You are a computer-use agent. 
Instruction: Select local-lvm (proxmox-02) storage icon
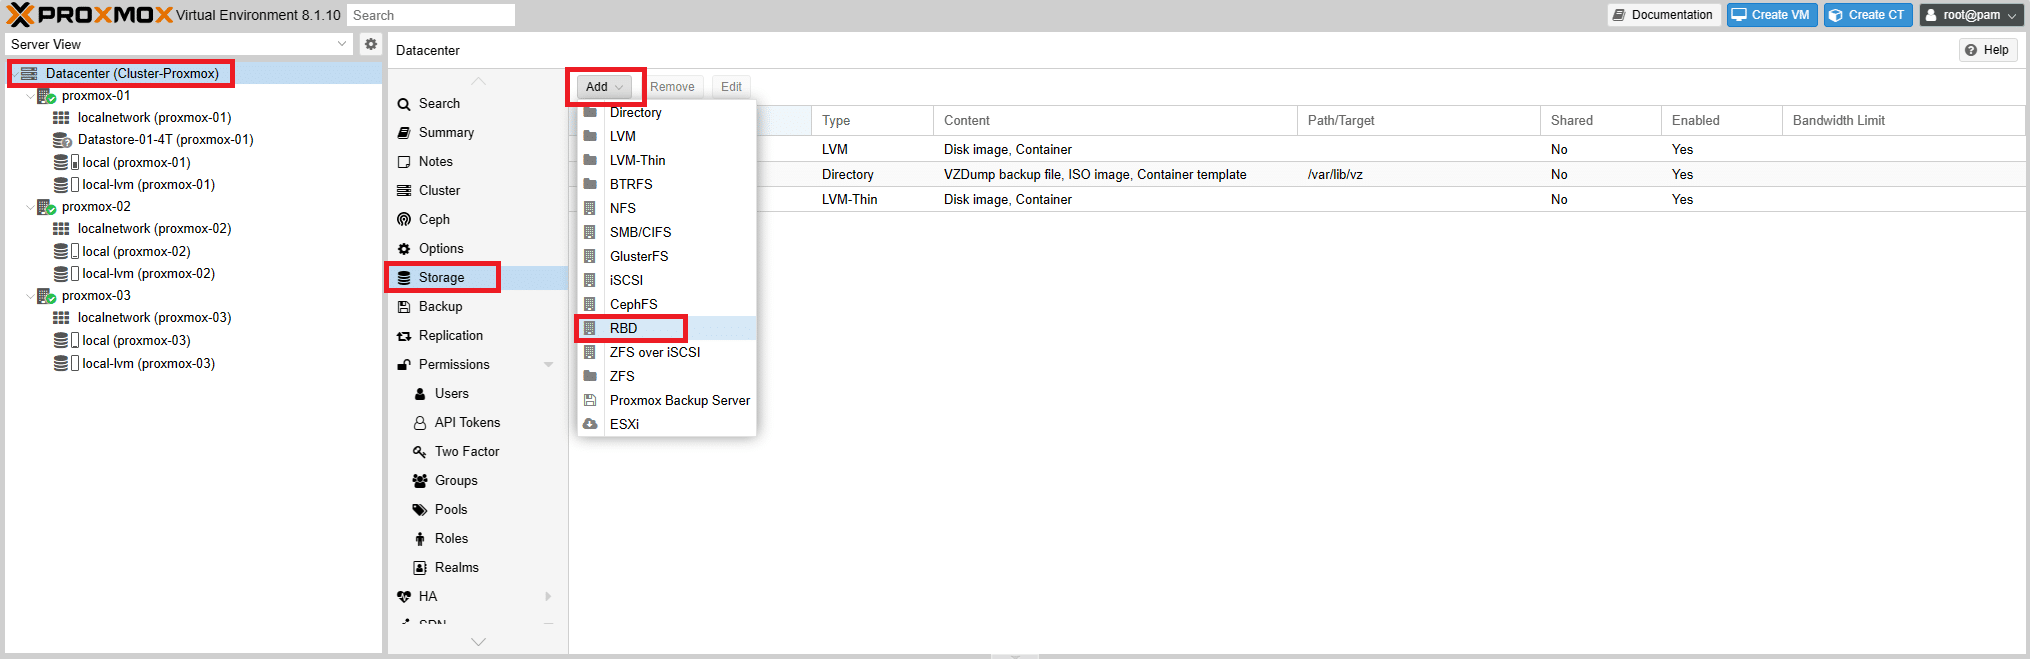coord(66,274)
